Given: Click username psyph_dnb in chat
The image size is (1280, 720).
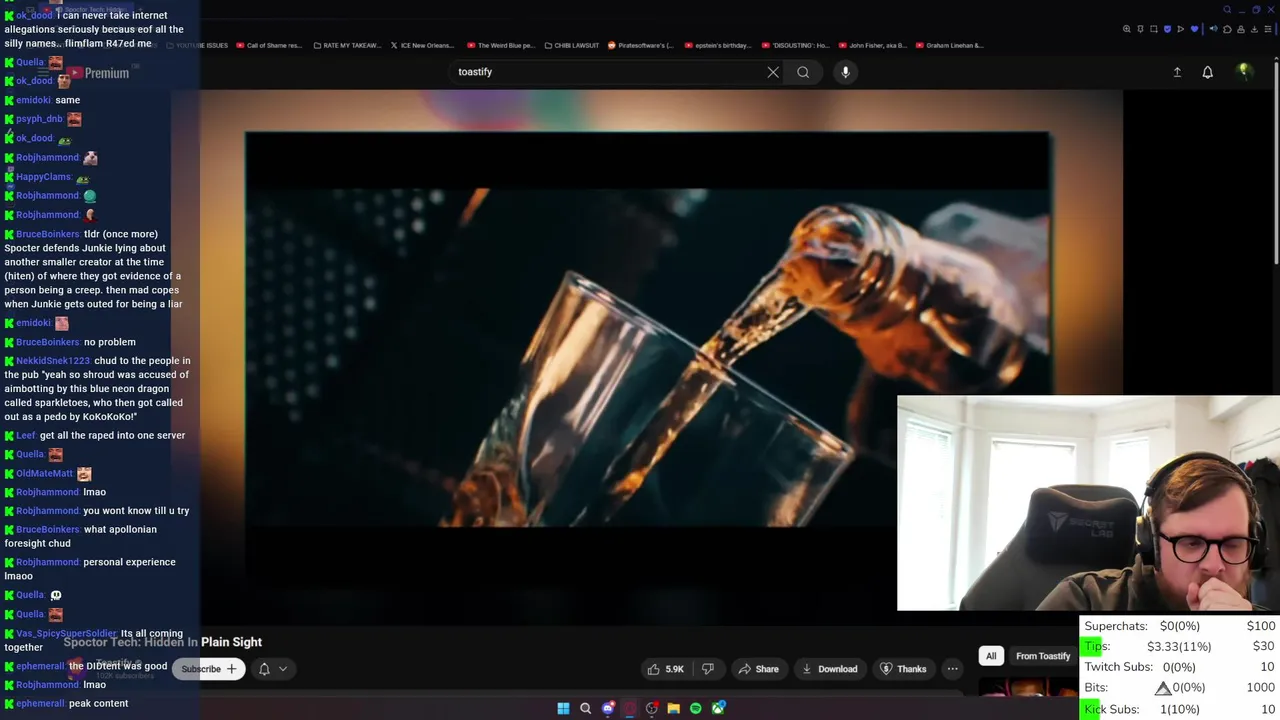Looking at the screenshot, I should coord(39,119).
